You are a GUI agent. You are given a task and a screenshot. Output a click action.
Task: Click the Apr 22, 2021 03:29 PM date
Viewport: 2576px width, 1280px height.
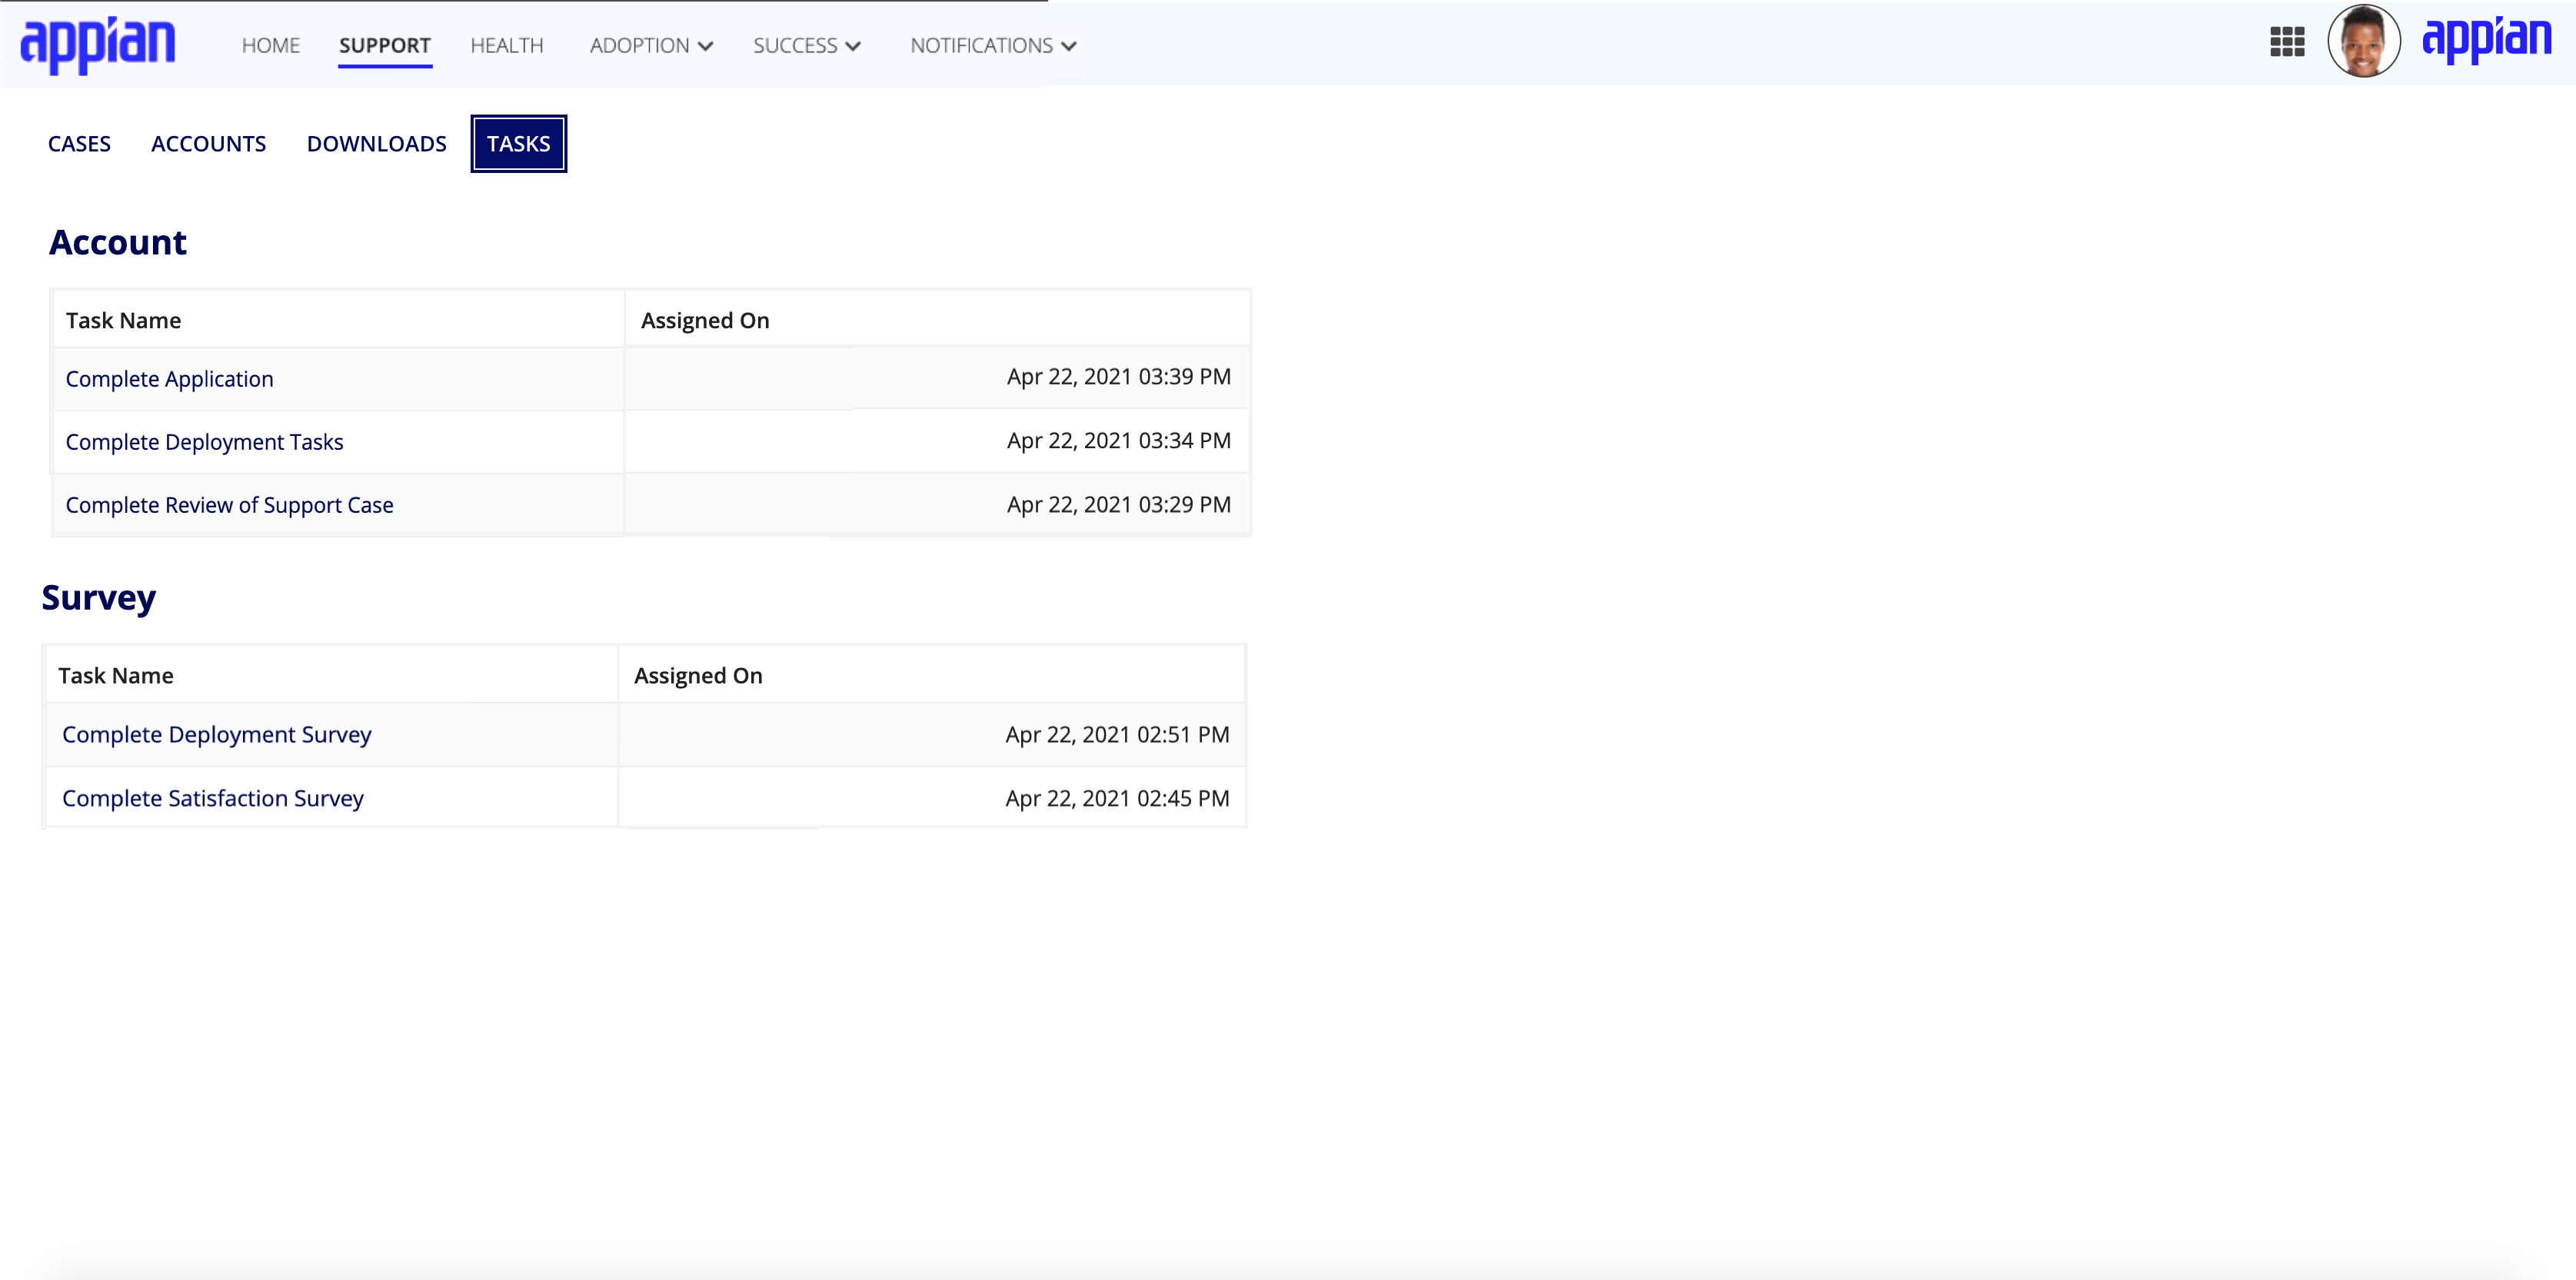(1119, 505)
